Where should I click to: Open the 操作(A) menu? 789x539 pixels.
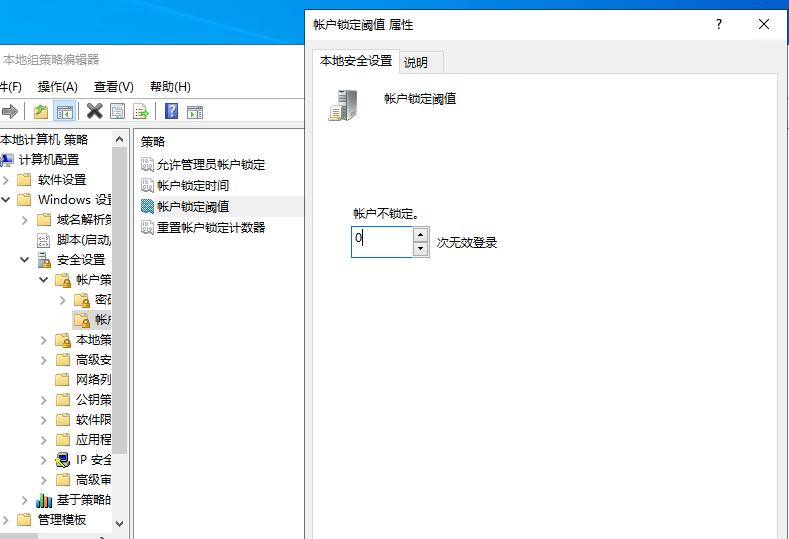point(57,87)
